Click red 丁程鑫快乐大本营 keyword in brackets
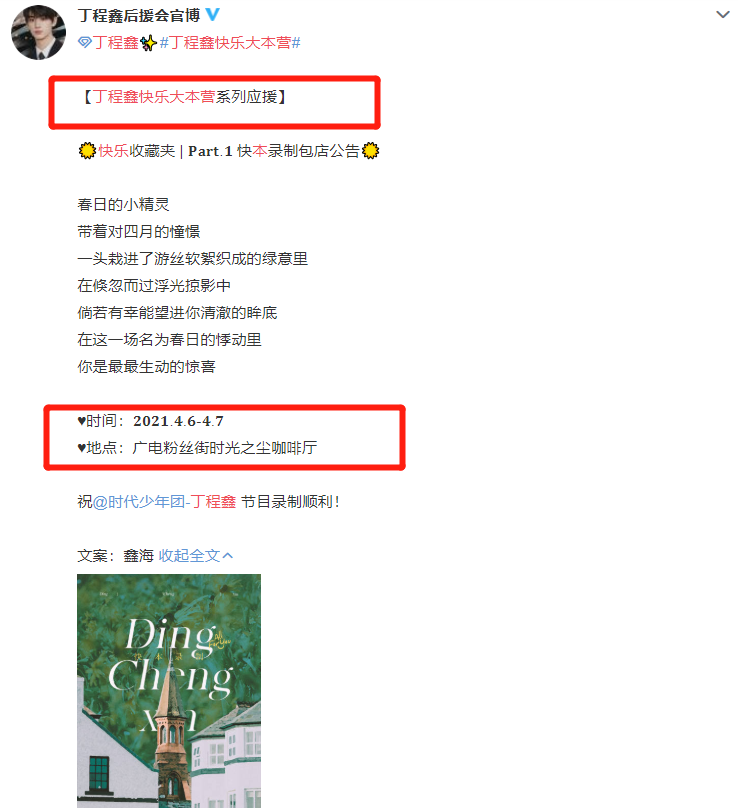The width and height of the screenshot is (738, 808). (x=154, y=96)
